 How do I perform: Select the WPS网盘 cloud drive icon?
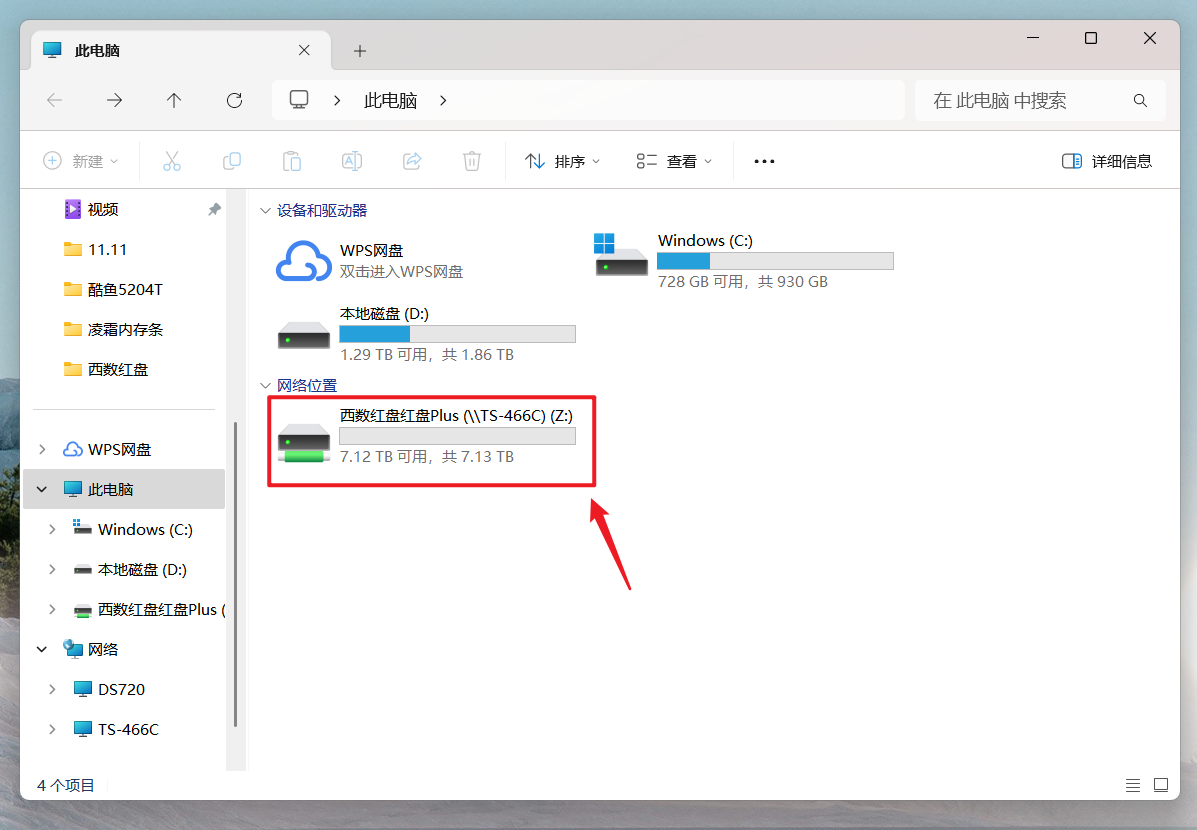coord(304,261)
